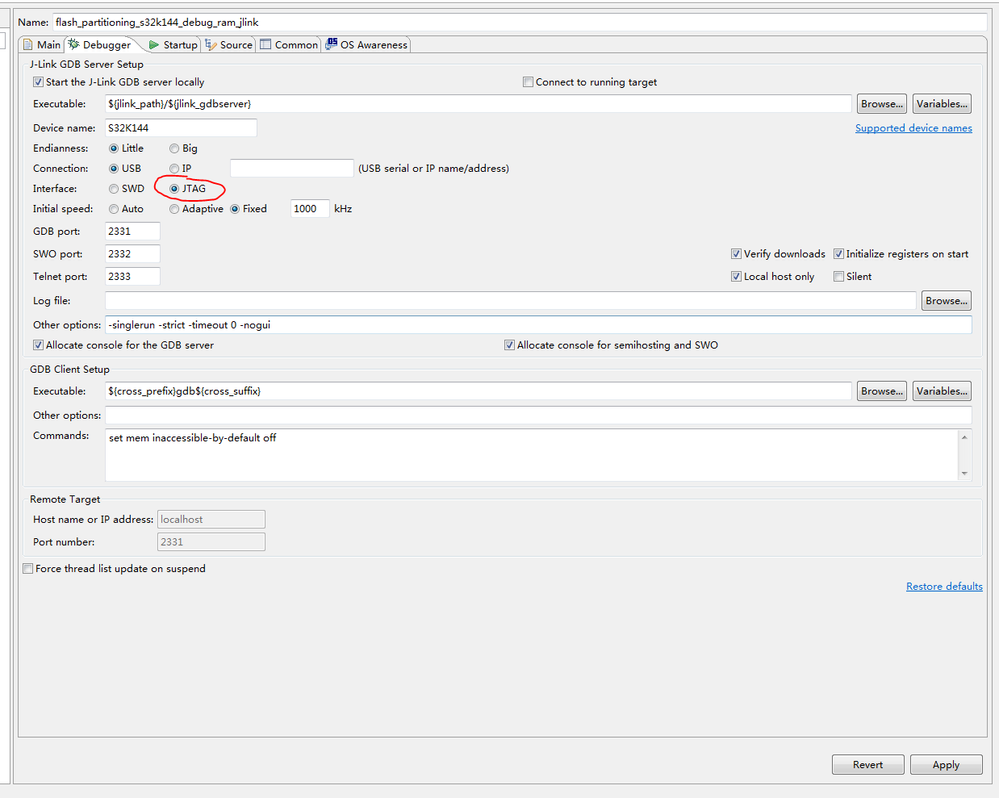Viewport: 999px width, 798px height.
Task: Edit the SWO port field
Action: 133,254
